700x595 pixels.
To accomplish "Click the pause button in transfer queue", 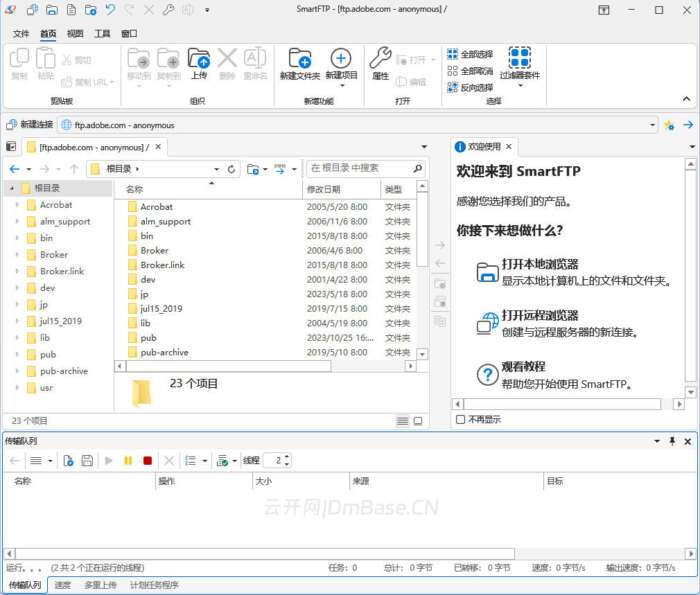I will click(128, 461).
